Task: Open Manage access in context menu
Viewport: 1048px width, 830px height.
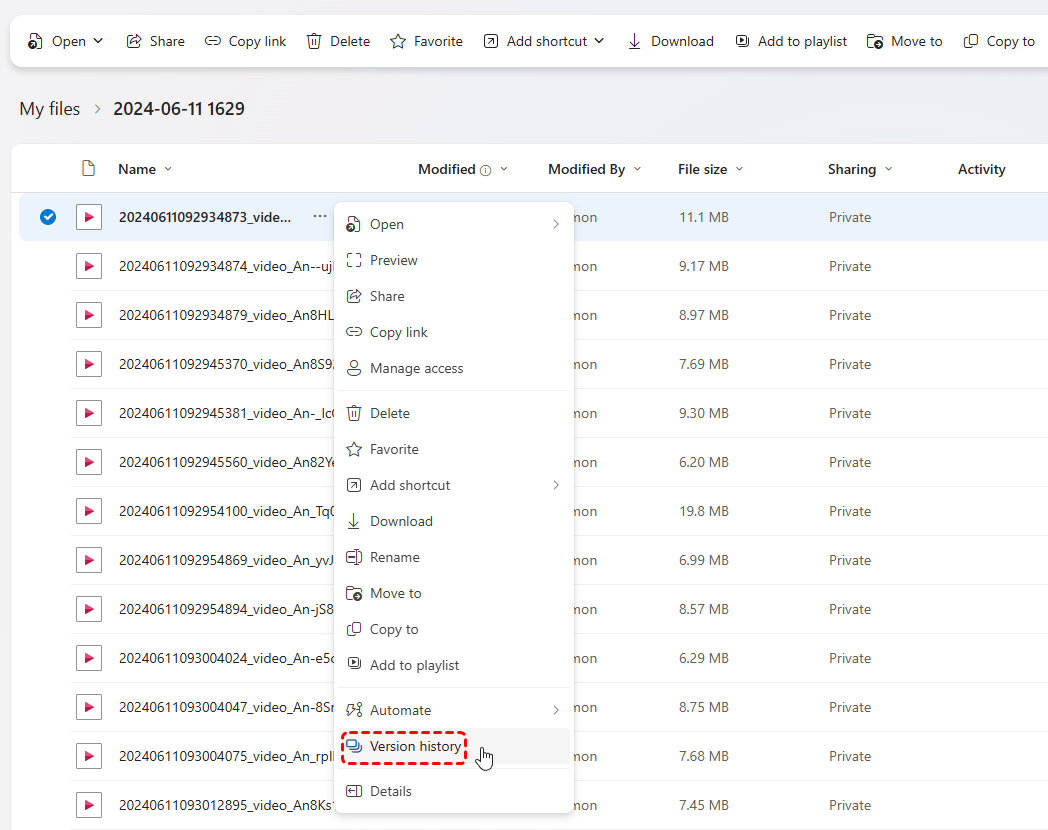Action: click(416, 368)
